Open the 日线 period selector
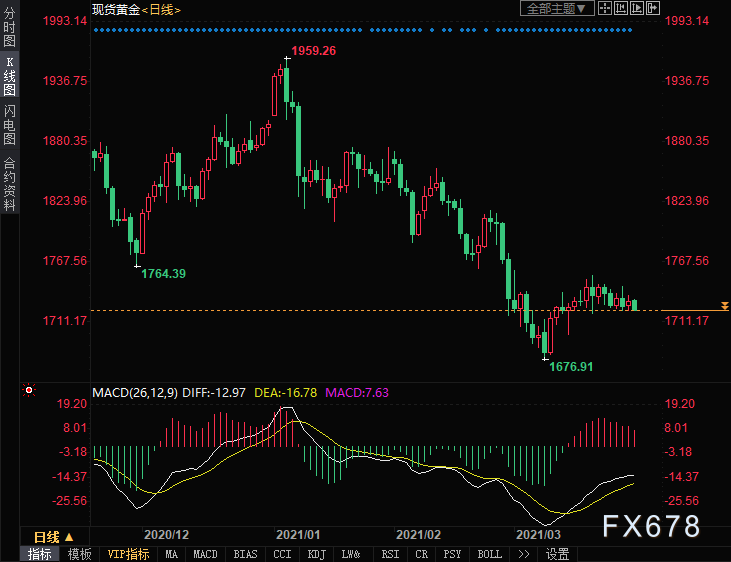The height and width of the screenshot is (562, 731). pos(53,537)
